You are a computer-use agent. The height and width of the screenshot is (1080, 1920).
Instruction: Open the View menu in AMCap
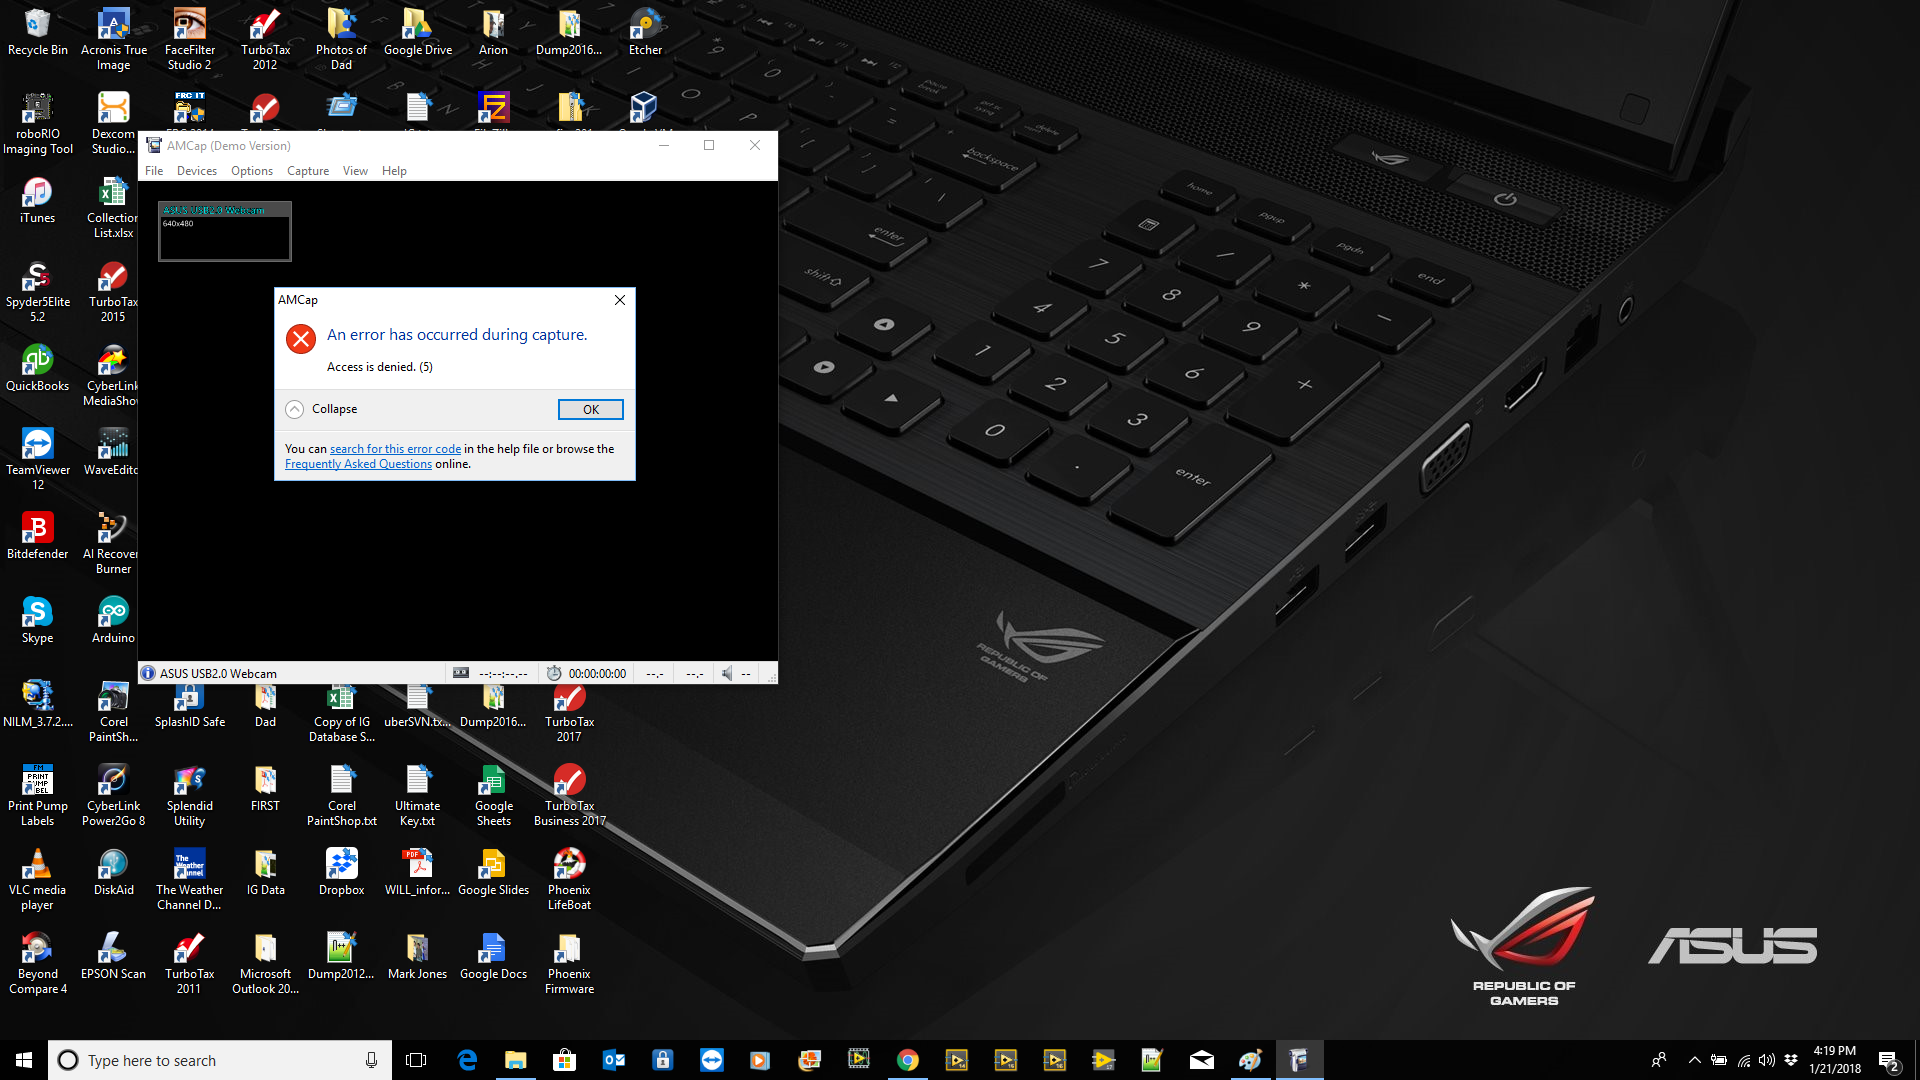click(x=355, y=171)
